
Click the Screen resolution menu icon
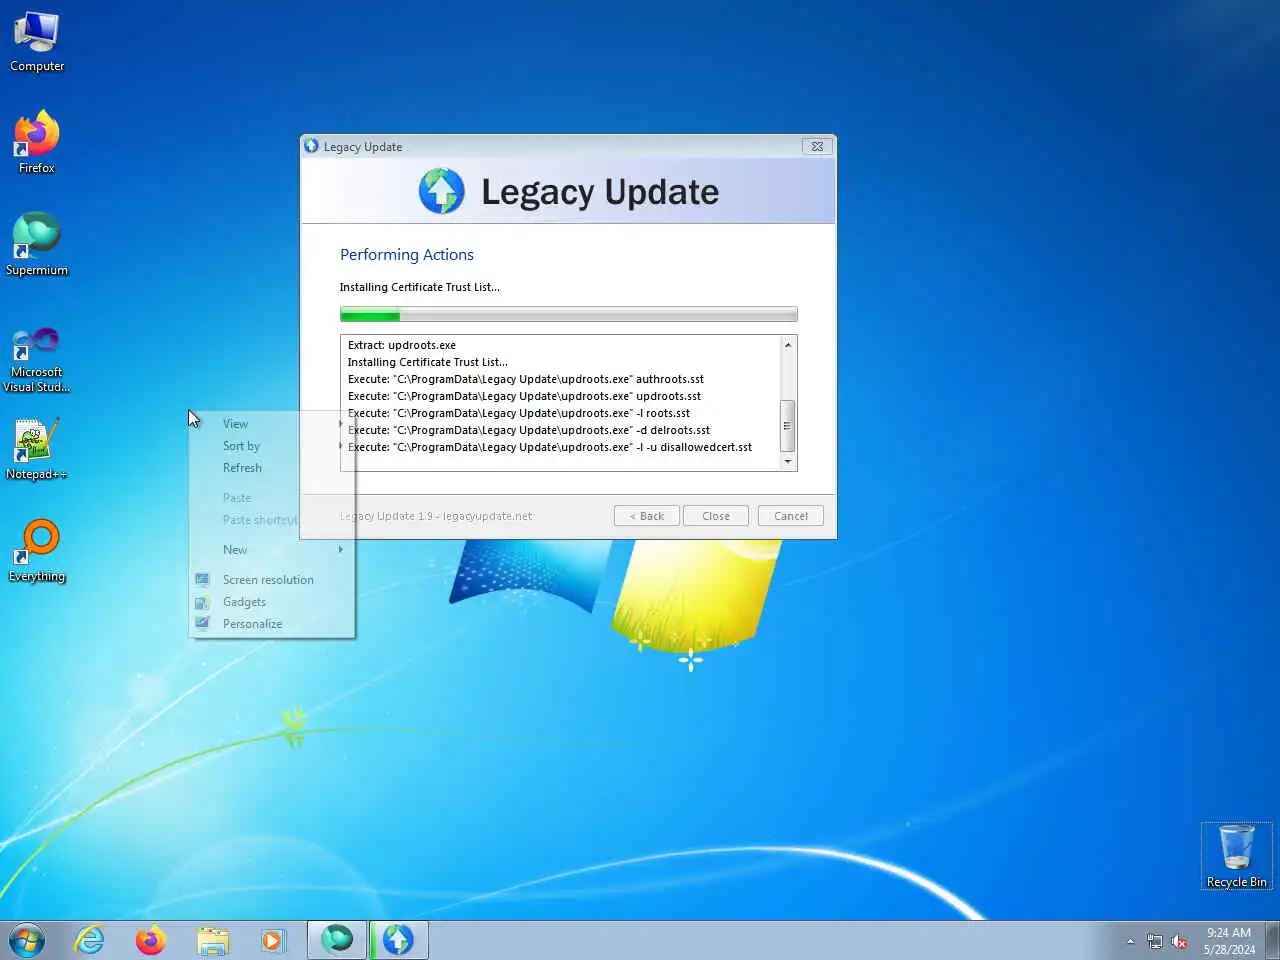click(x=202, y=579)
